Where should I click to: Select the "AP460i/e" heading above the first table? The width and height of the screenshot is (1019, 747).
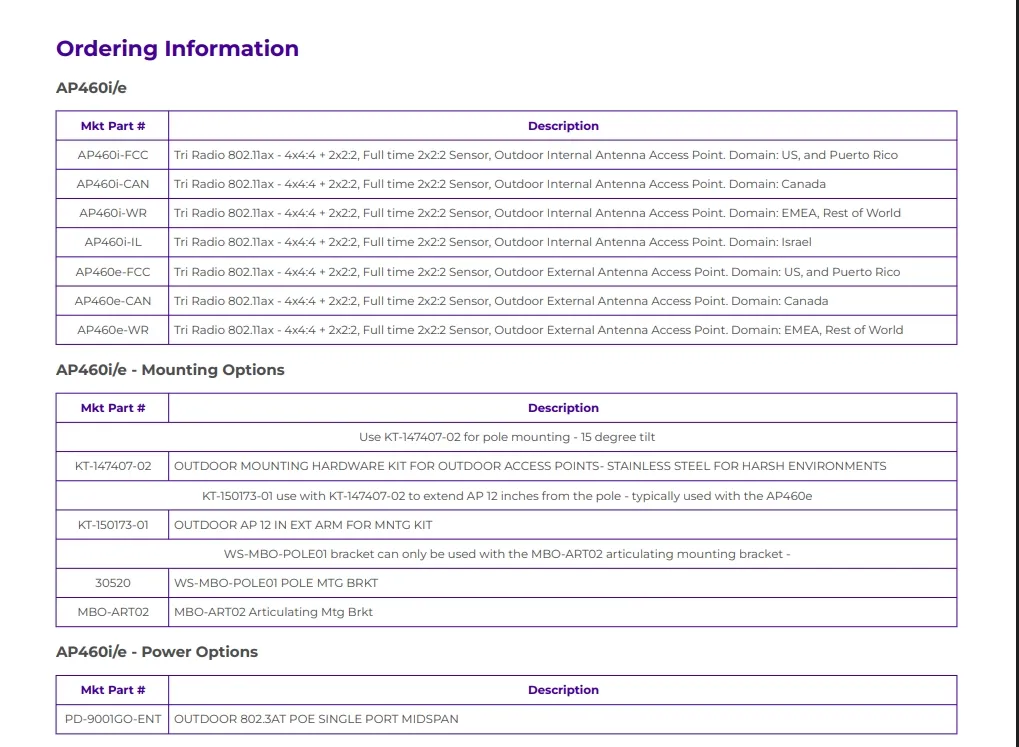91,88
